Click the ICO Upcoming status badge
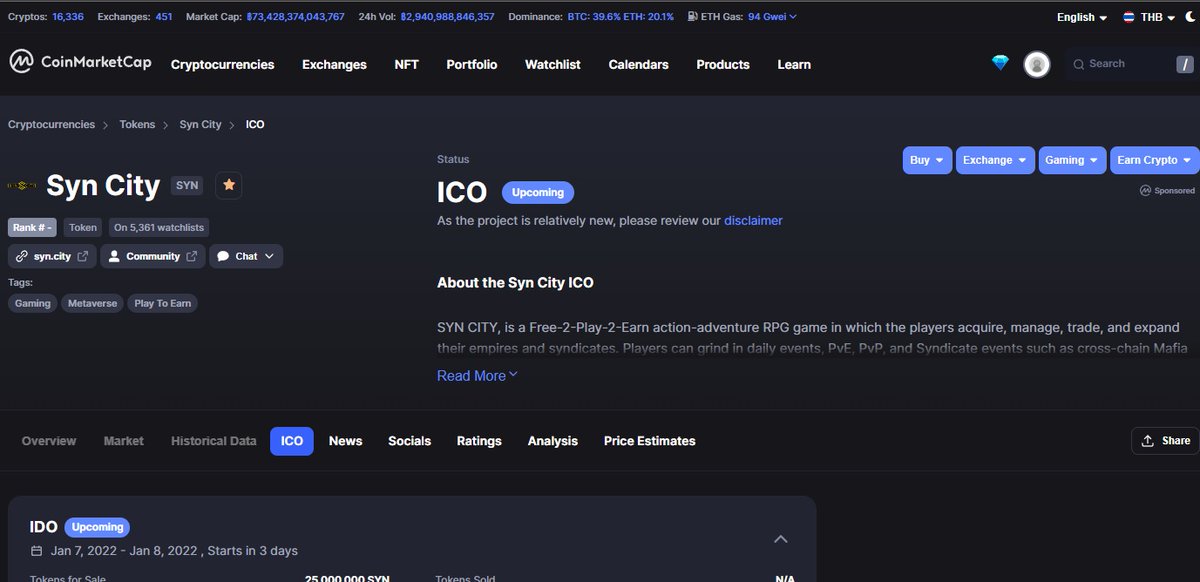The width and height of the screenshot is (1200, 582). click(538, 192)
